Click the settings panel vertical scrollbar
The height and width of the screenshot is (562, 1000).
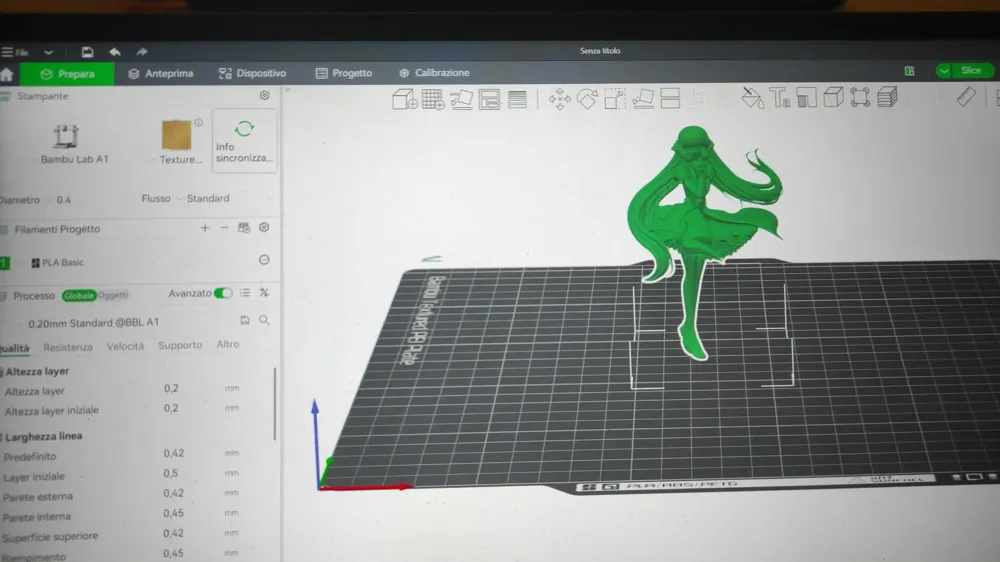tap(275, 404)
